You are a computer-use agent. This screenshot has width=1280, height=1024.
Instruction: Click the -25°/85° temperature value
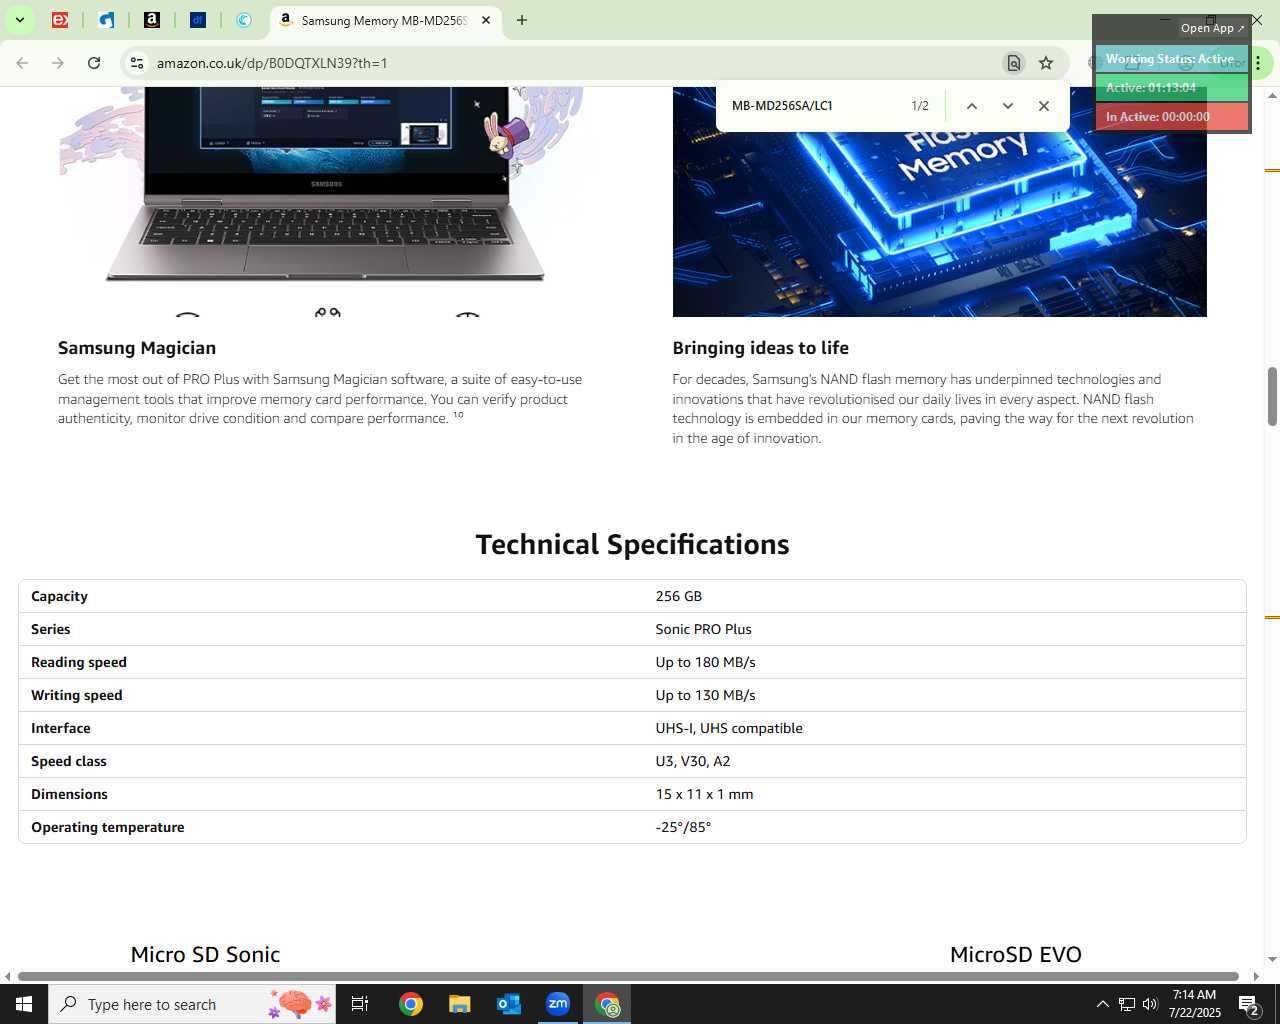point(683,827)
